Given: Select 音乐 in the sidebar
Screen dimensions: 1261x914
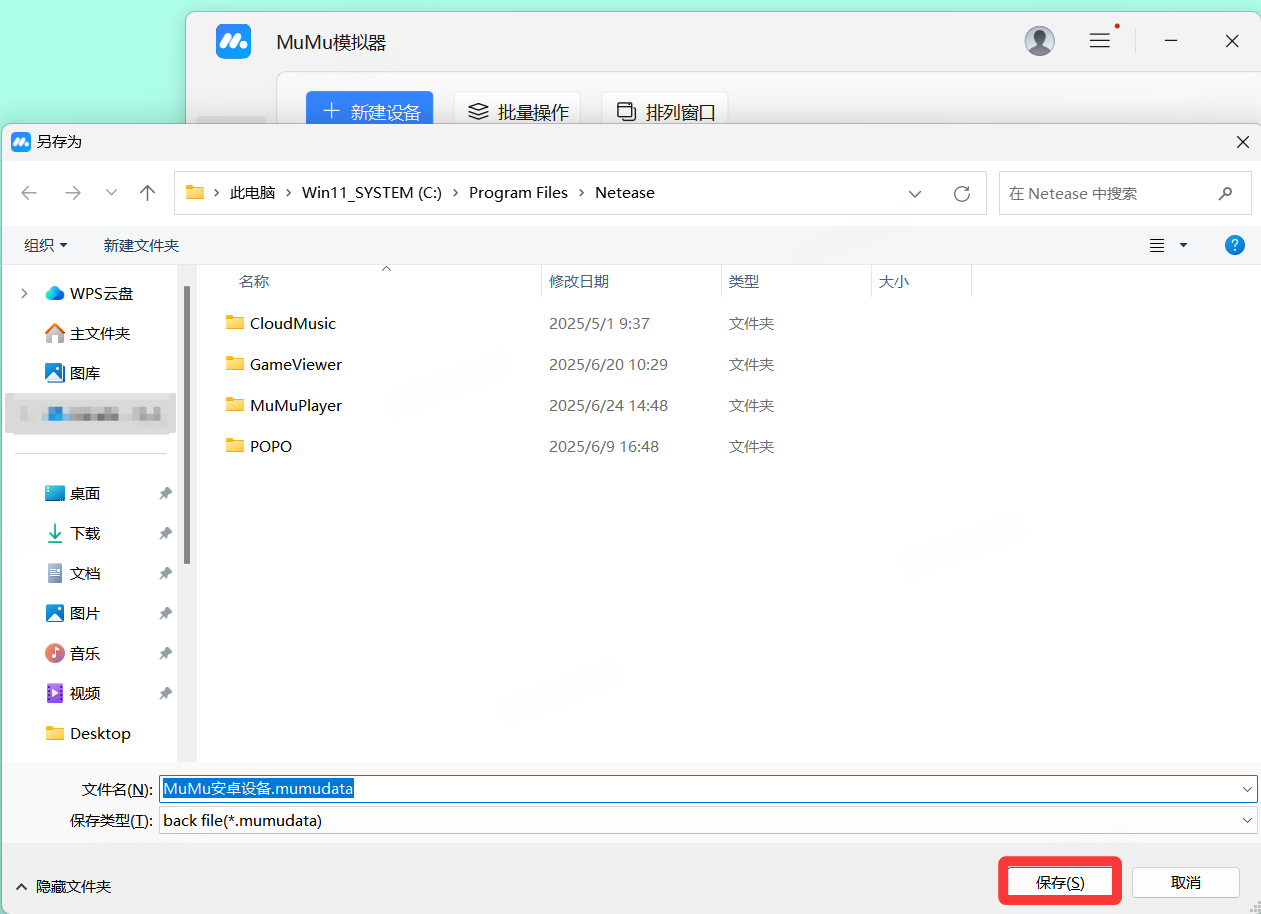Looking at the screenshot, I should click(84, 653).
